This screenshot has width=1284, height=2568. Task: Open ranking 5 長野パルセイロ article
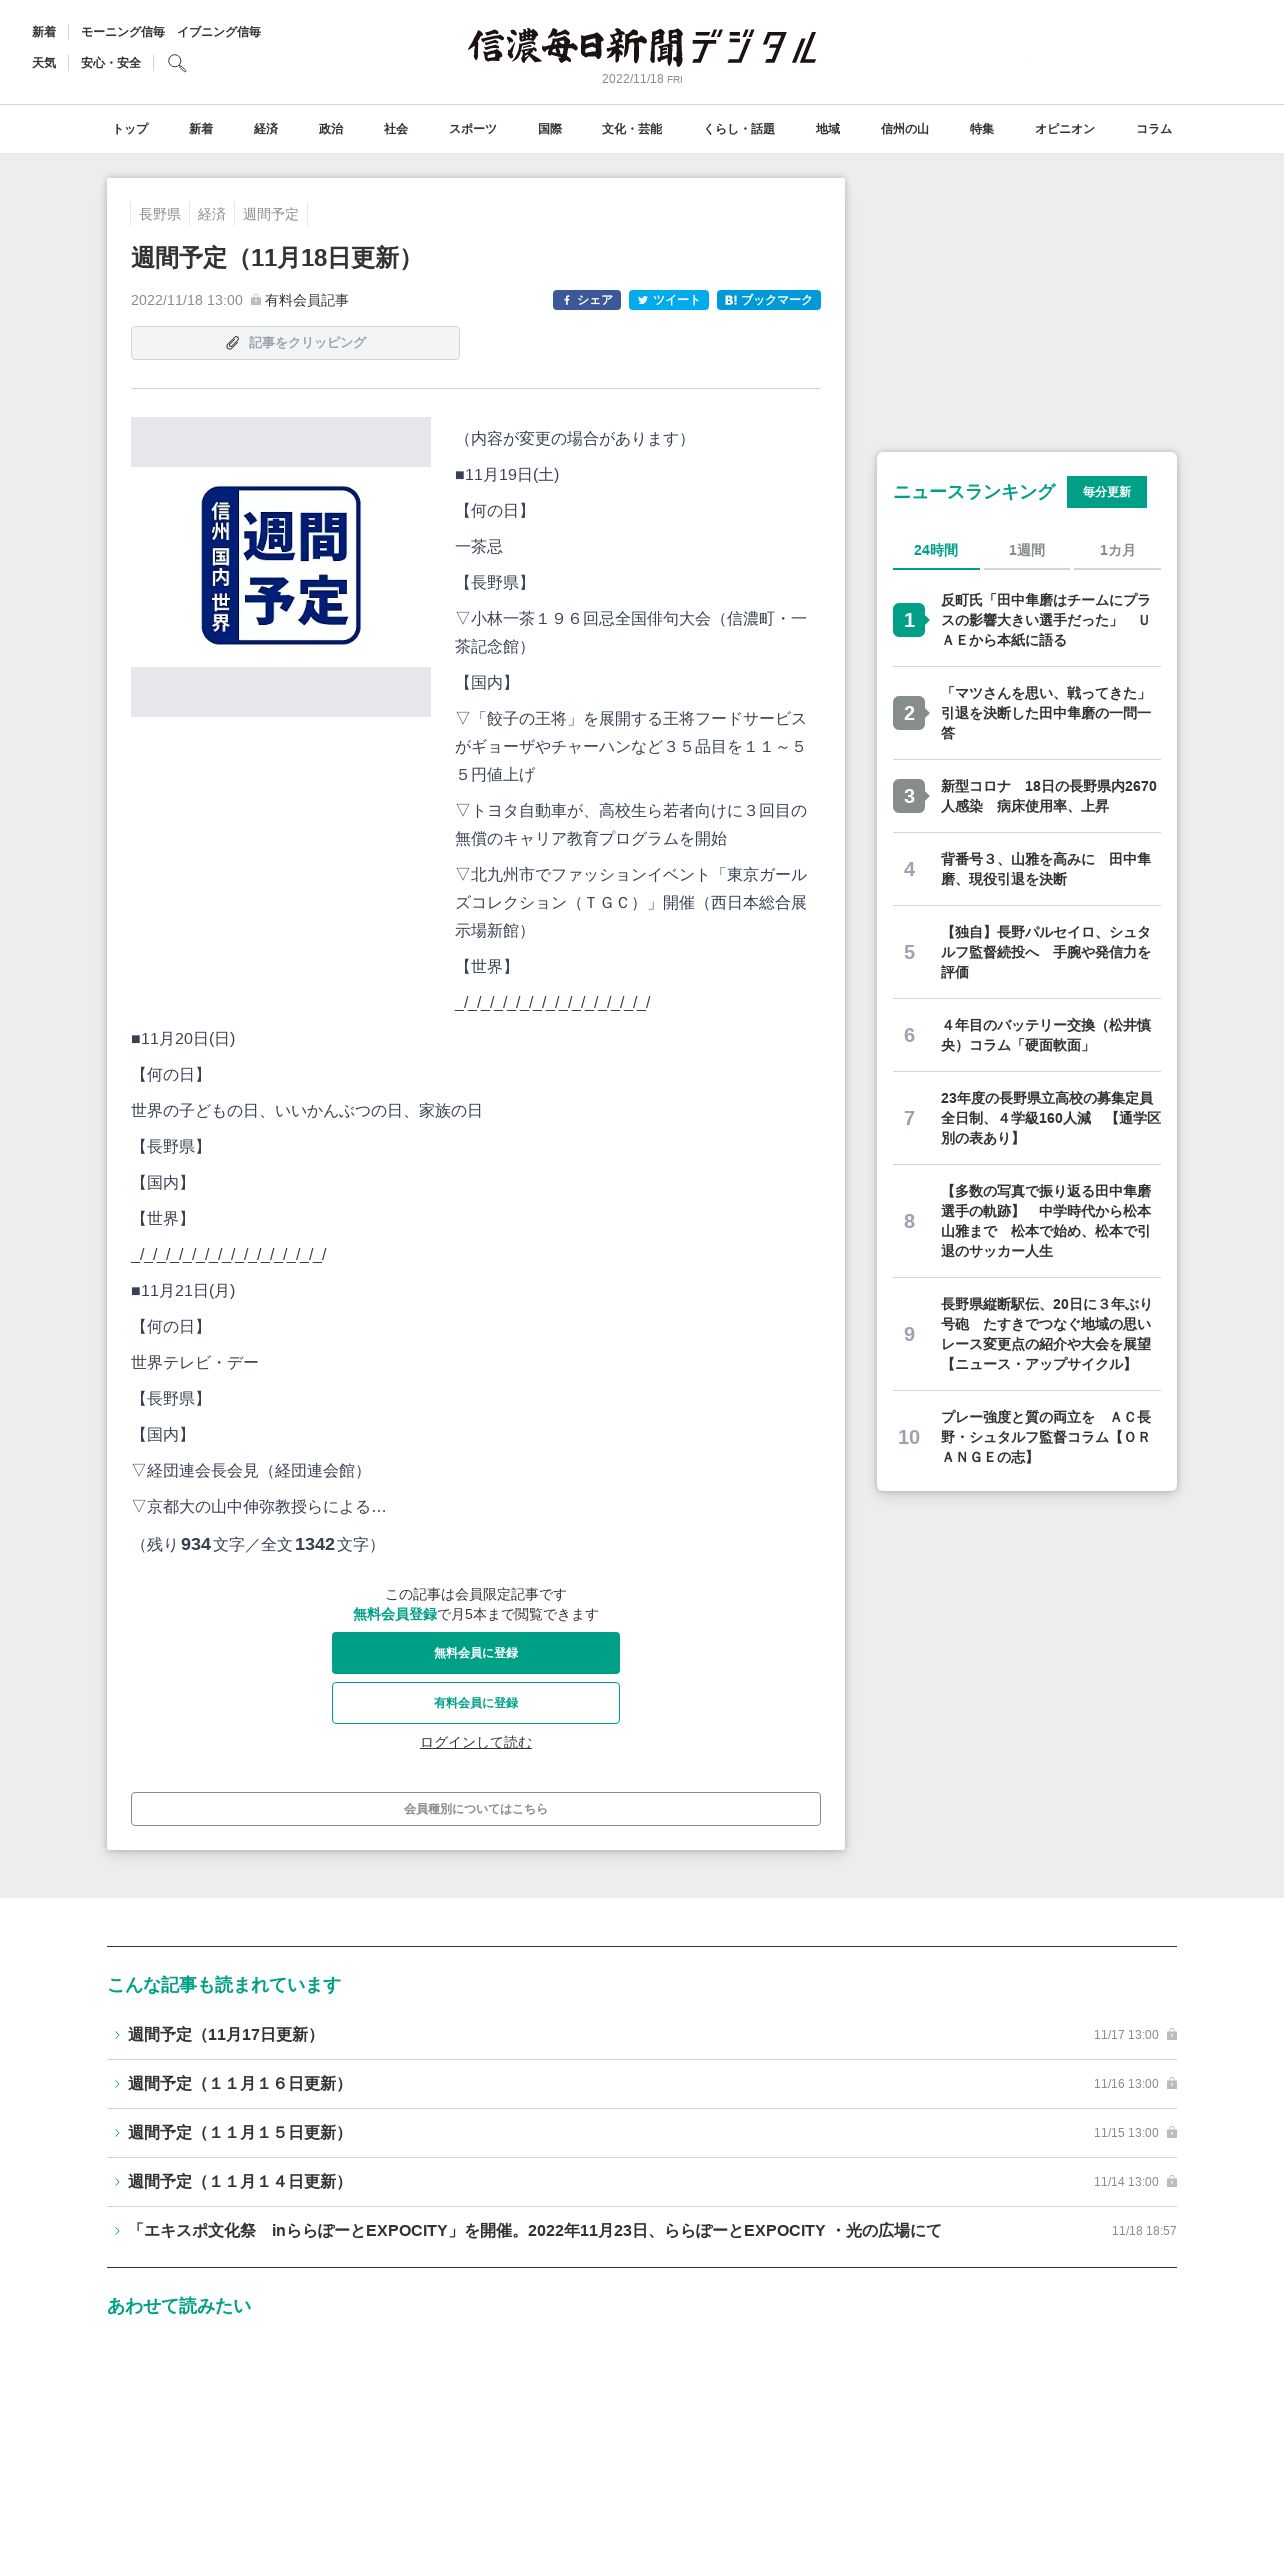[1027, 952]
